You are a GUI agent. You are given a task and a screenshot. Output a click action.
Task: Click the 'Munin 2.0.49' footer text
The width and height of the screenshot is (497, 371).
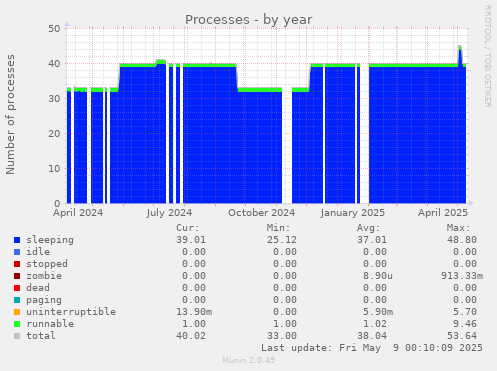point(249,360)
